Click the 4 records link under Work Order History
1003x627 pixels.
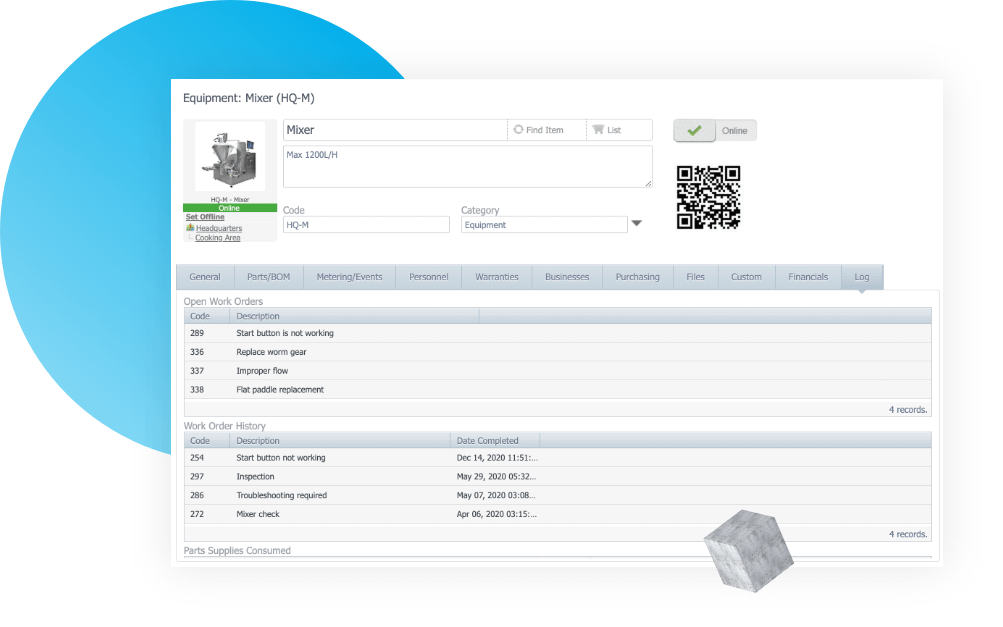tap(907, 533)
